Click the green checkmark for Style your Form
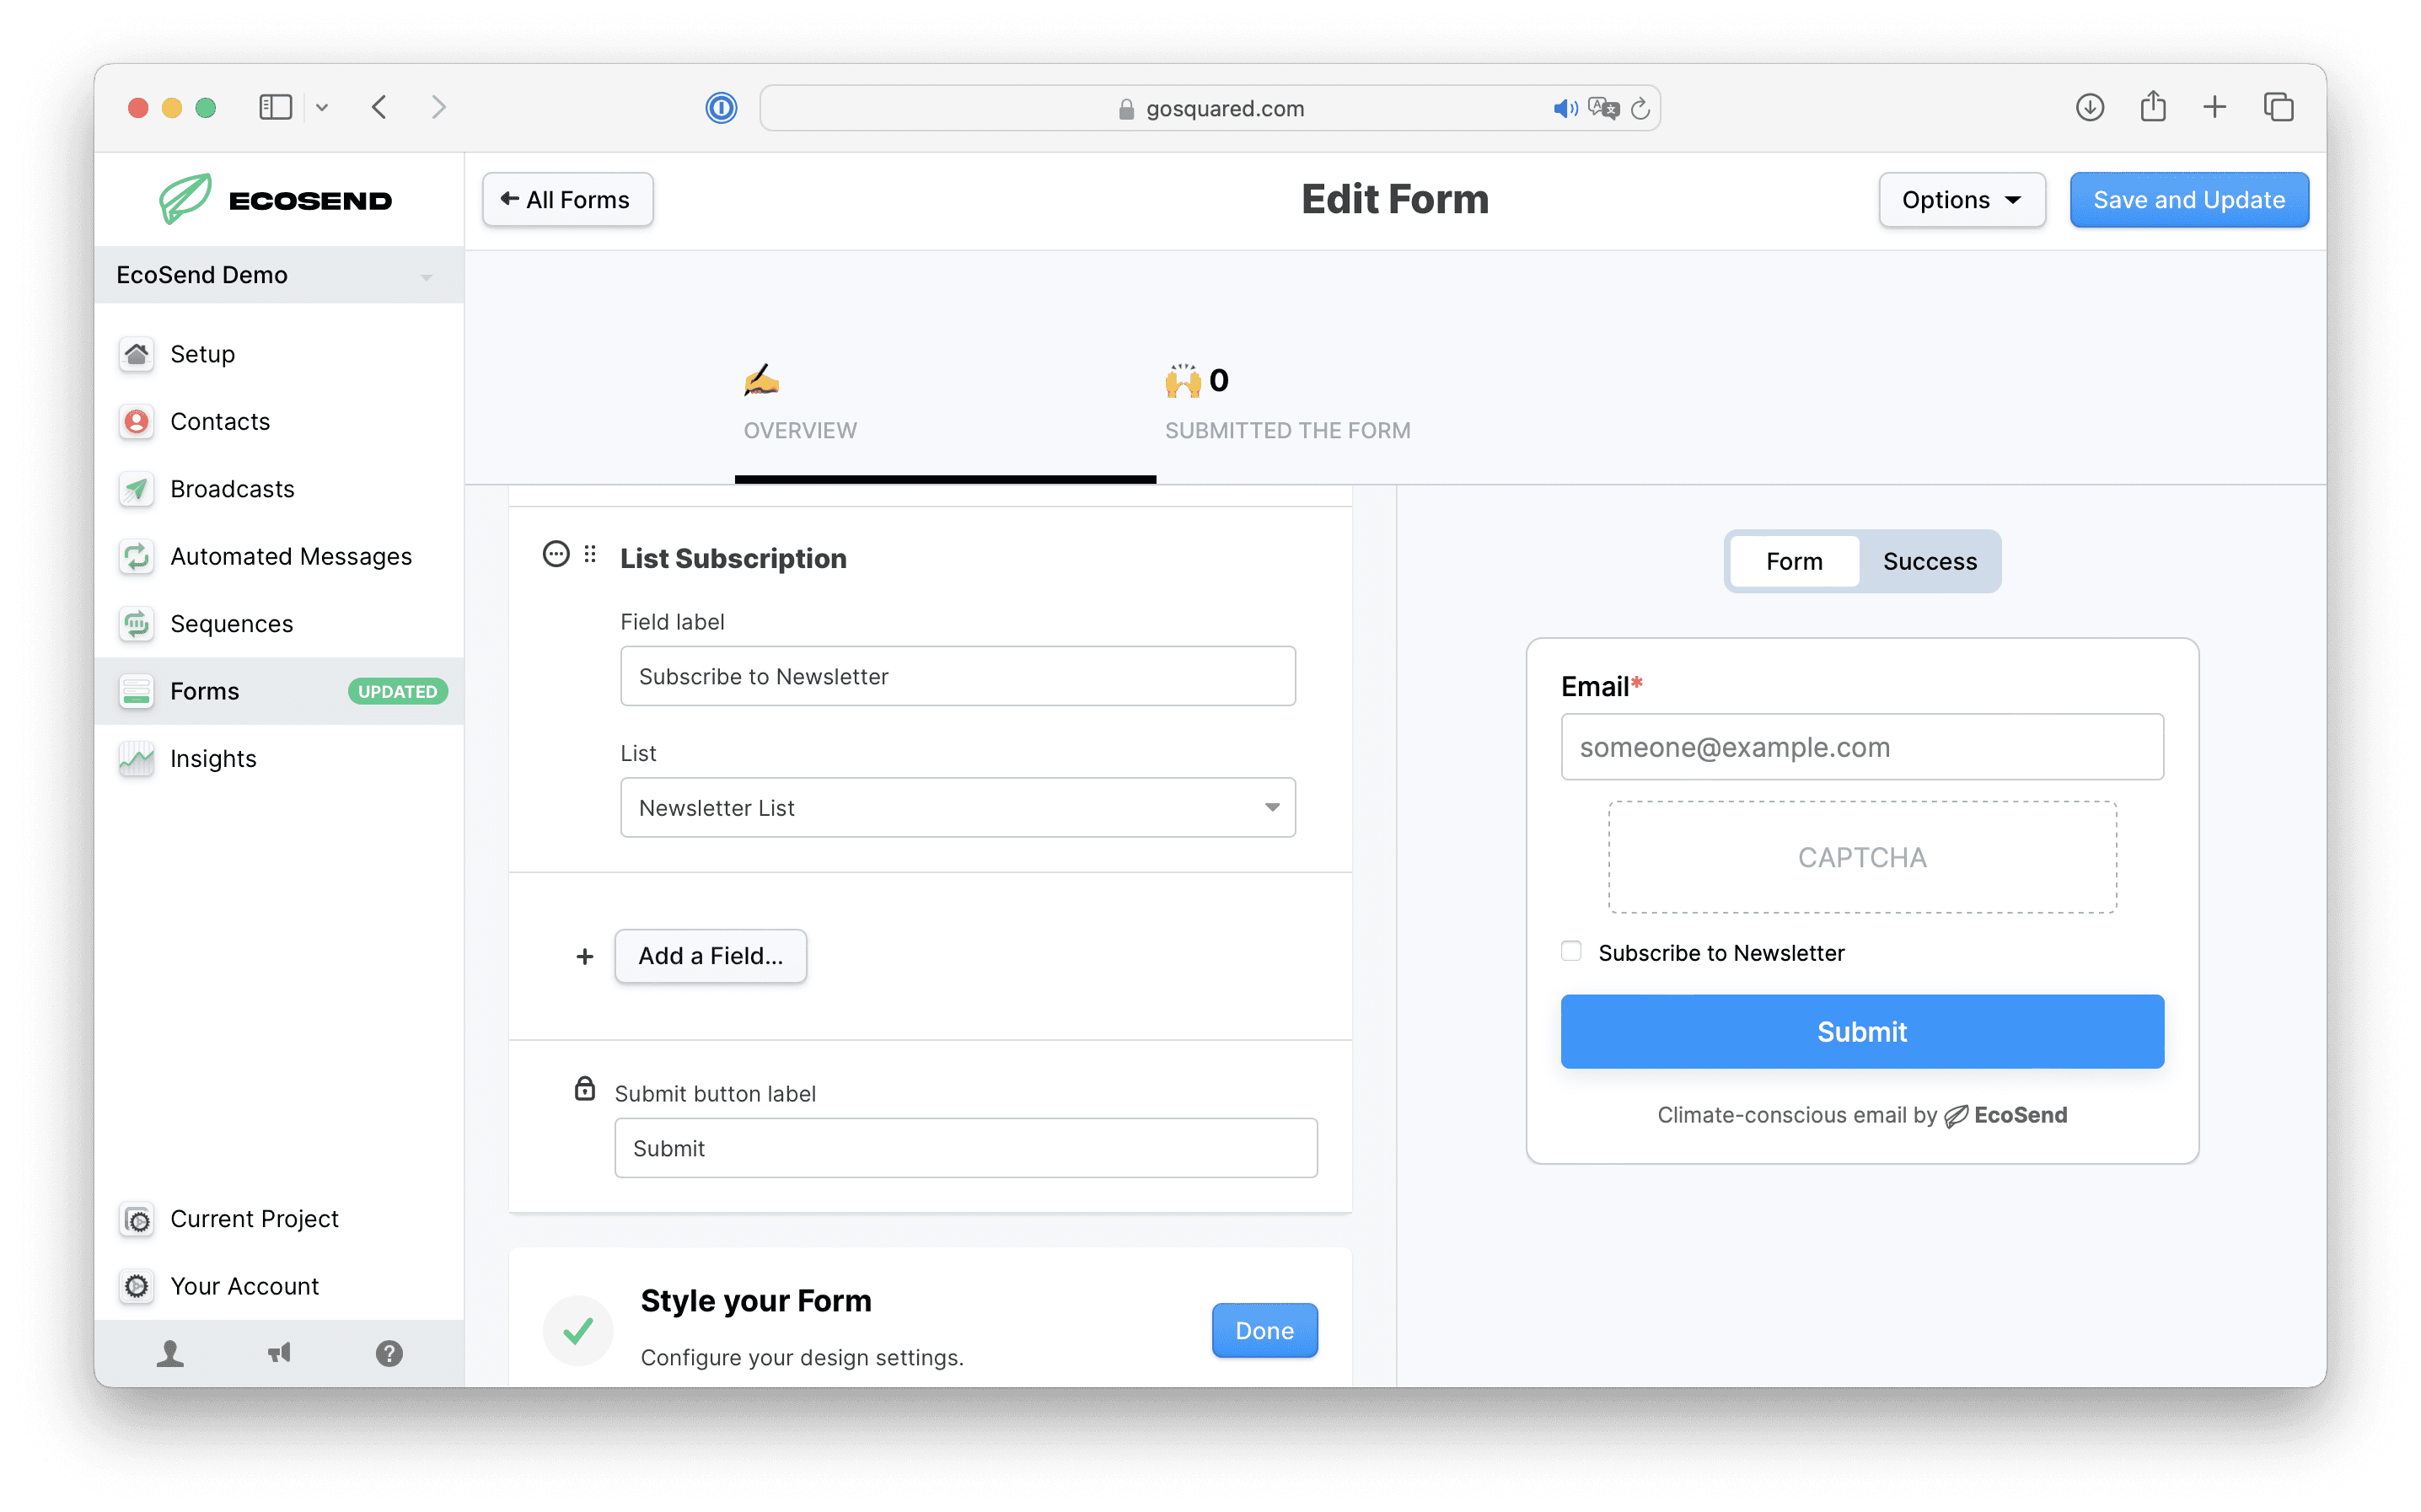2421x1512 pixels. [x=578, y=1331]
